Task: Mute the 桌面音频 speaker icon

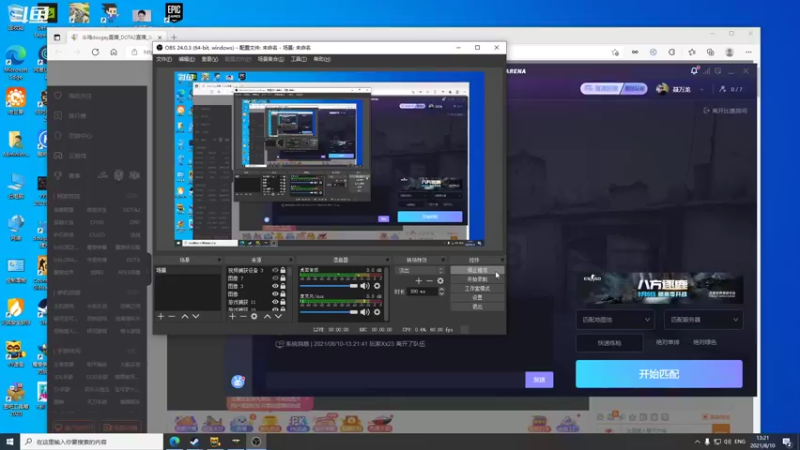Action: [365, 286]
